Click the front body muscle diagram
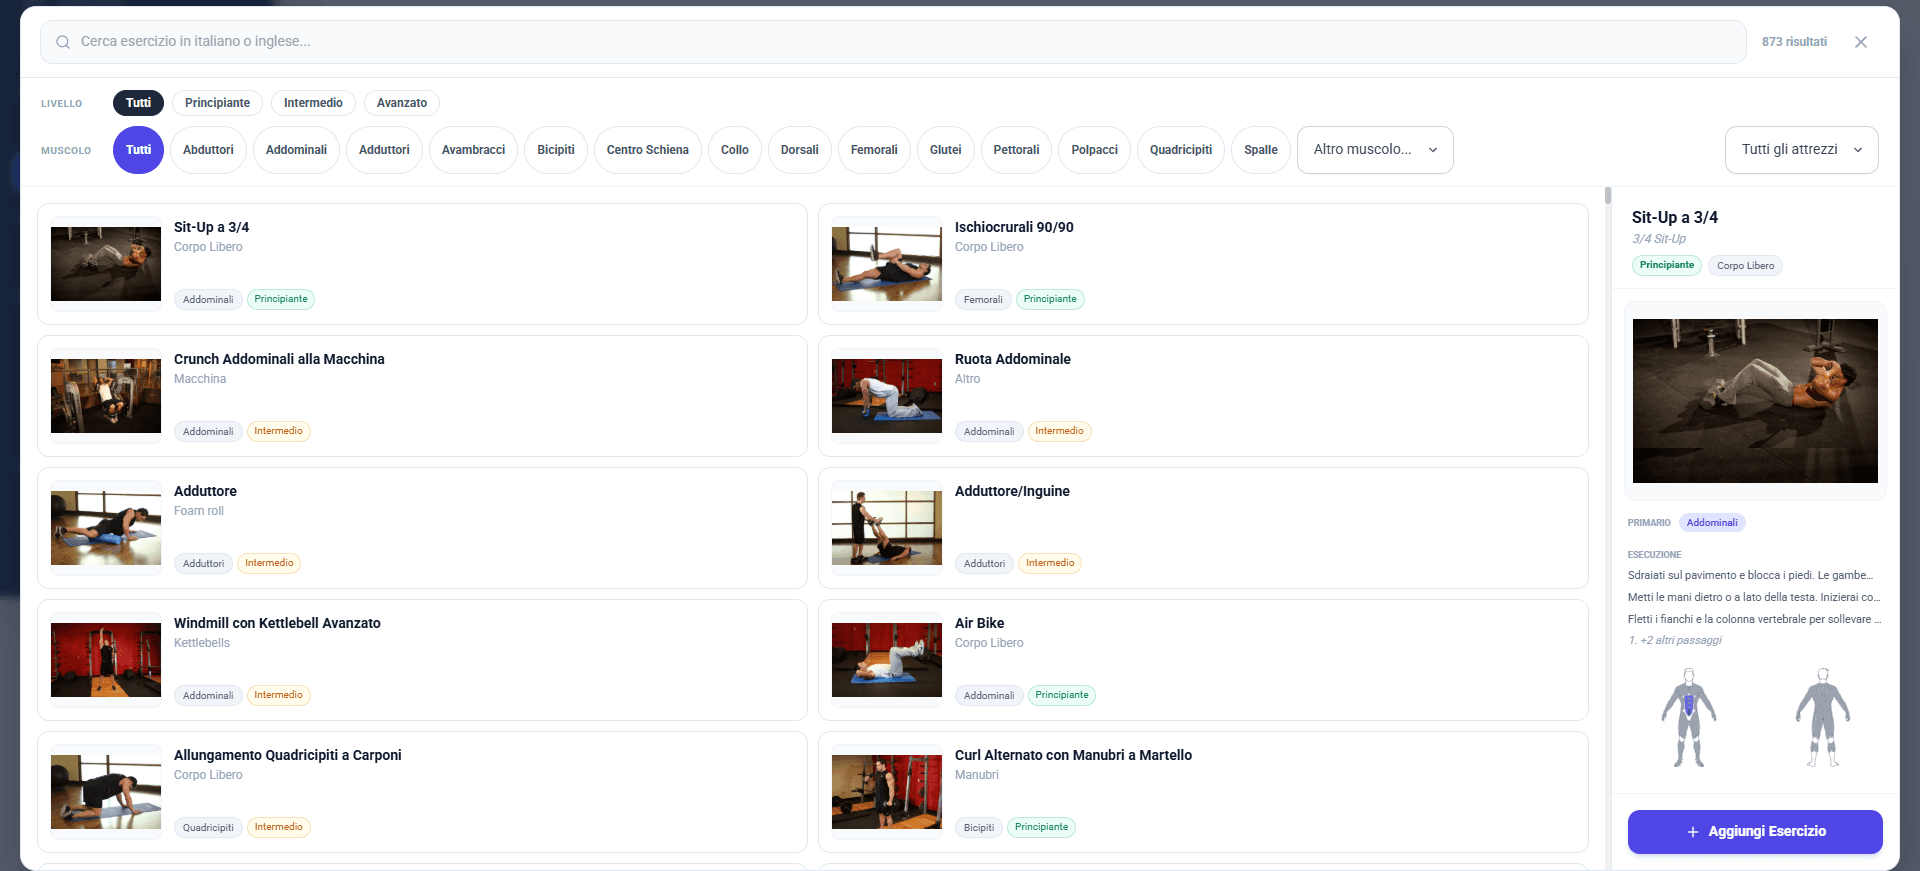 coord(1688,718)
